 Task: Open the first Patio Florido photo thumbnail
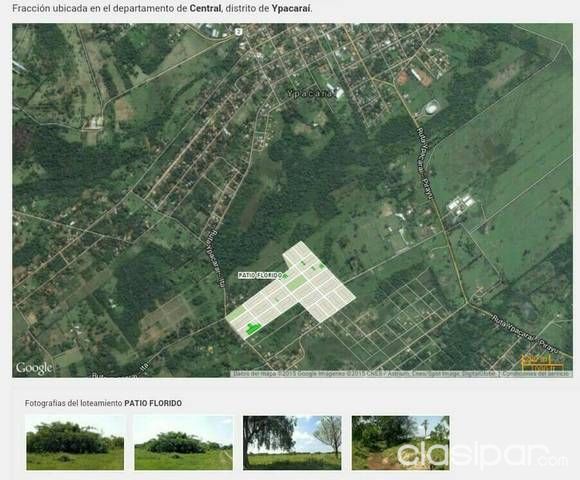(x=75, y=443)
